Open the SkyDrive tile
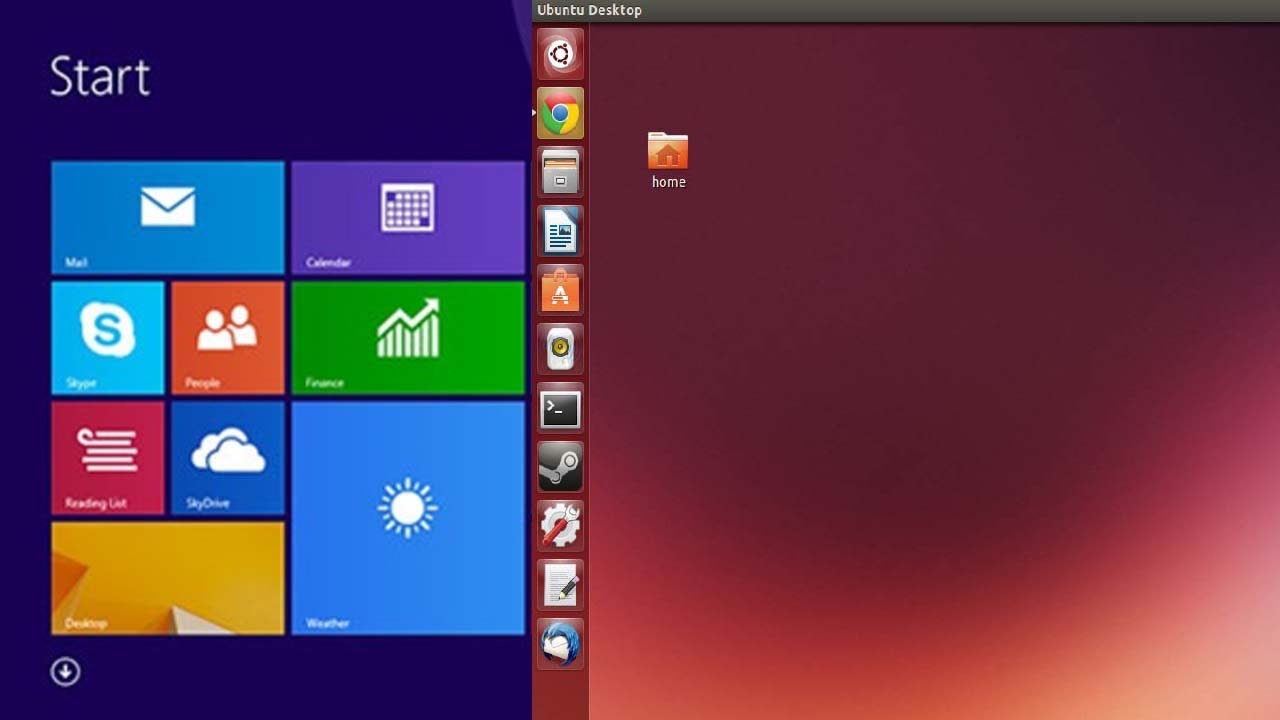The width and height of the screenshot is (1280, 720). tap(228, 457)
